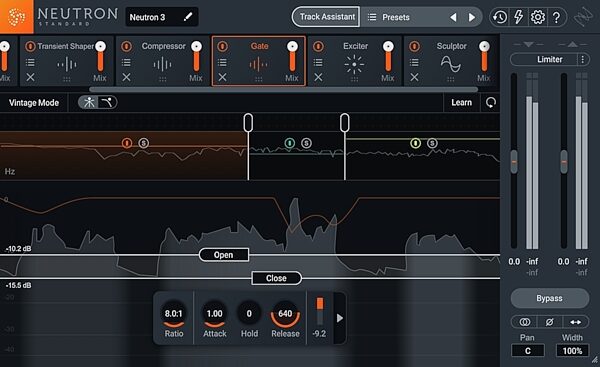Click the Sculptor Mix slider
The width and height of the screenshot is (600, 367).
point(484,57)
